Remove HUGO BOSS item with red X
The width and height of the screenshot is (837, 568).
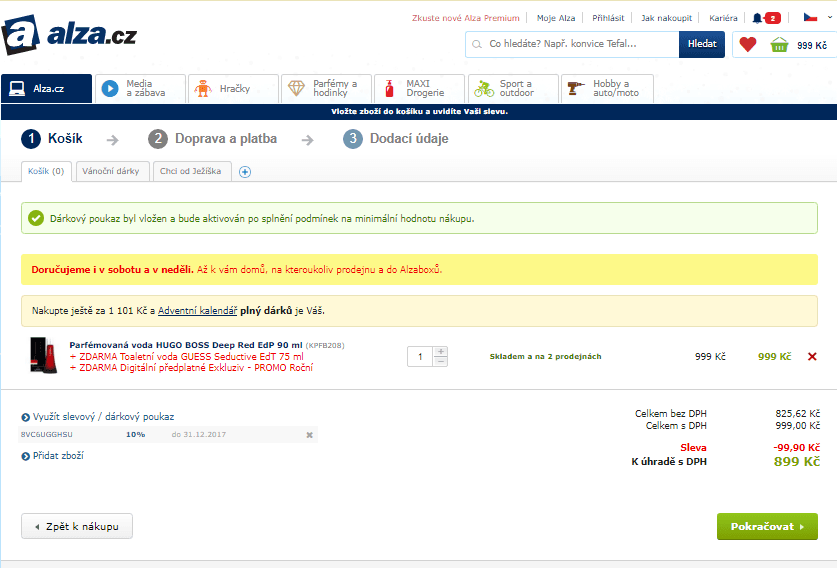[x=811, y=356]
